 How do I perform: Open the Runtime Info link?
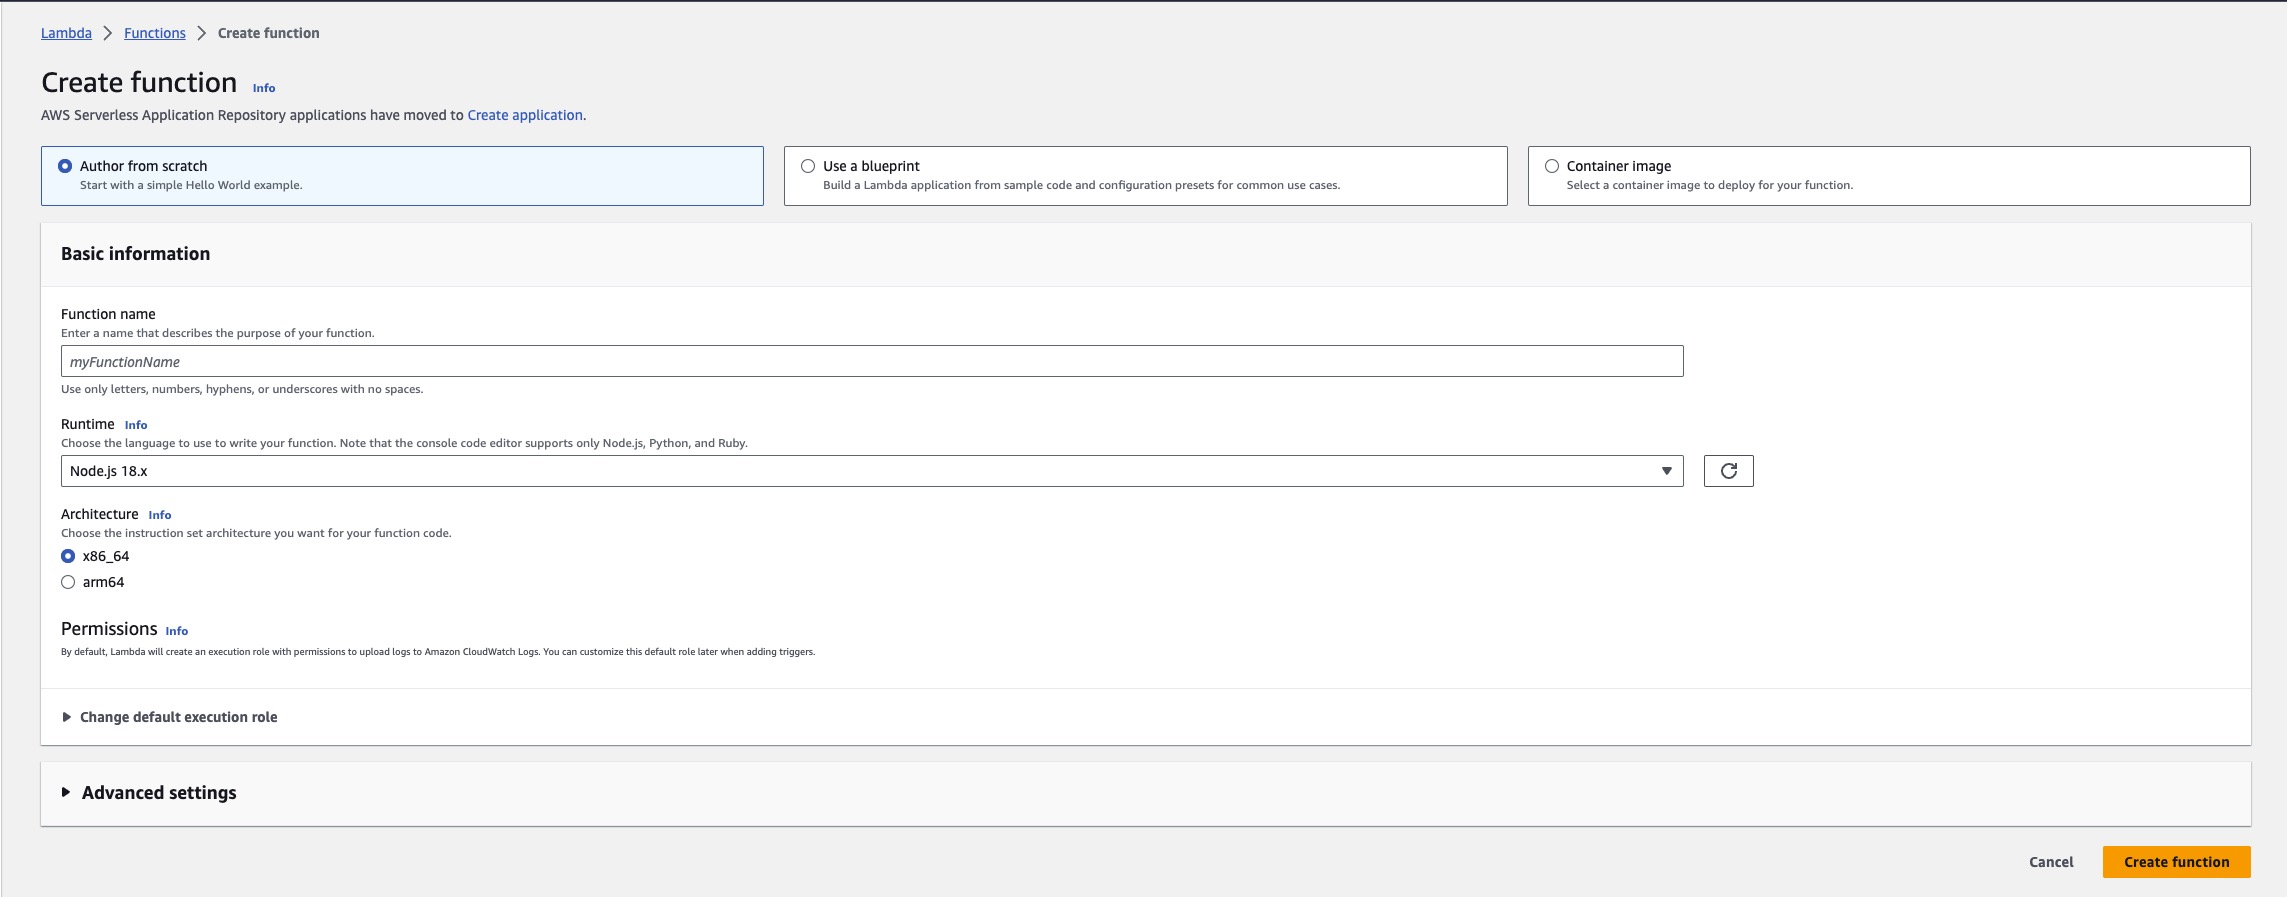coord(136,425)
